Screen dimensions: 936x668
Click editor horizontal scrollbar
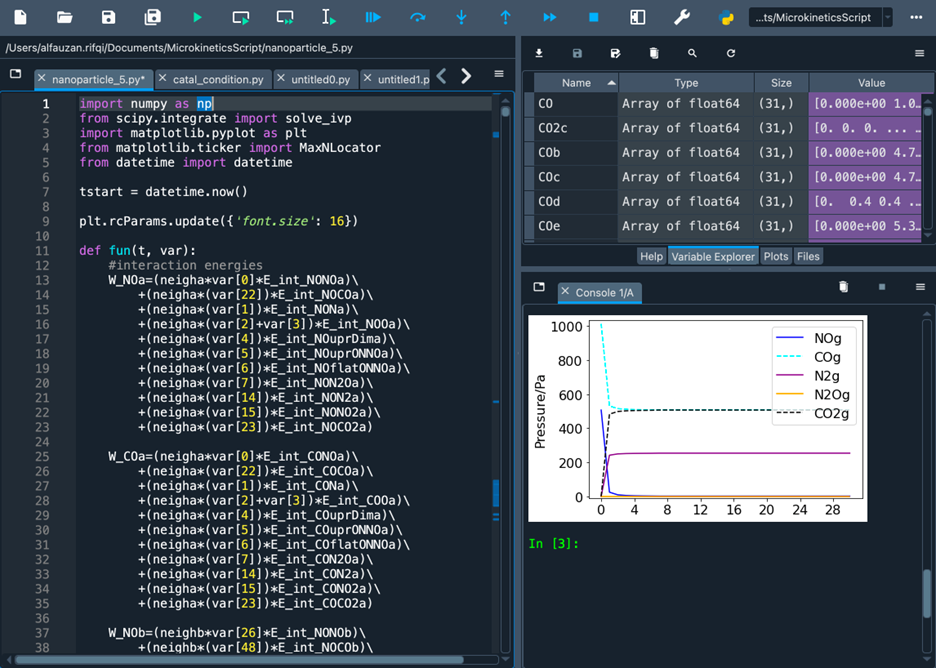tap(239, 660)
